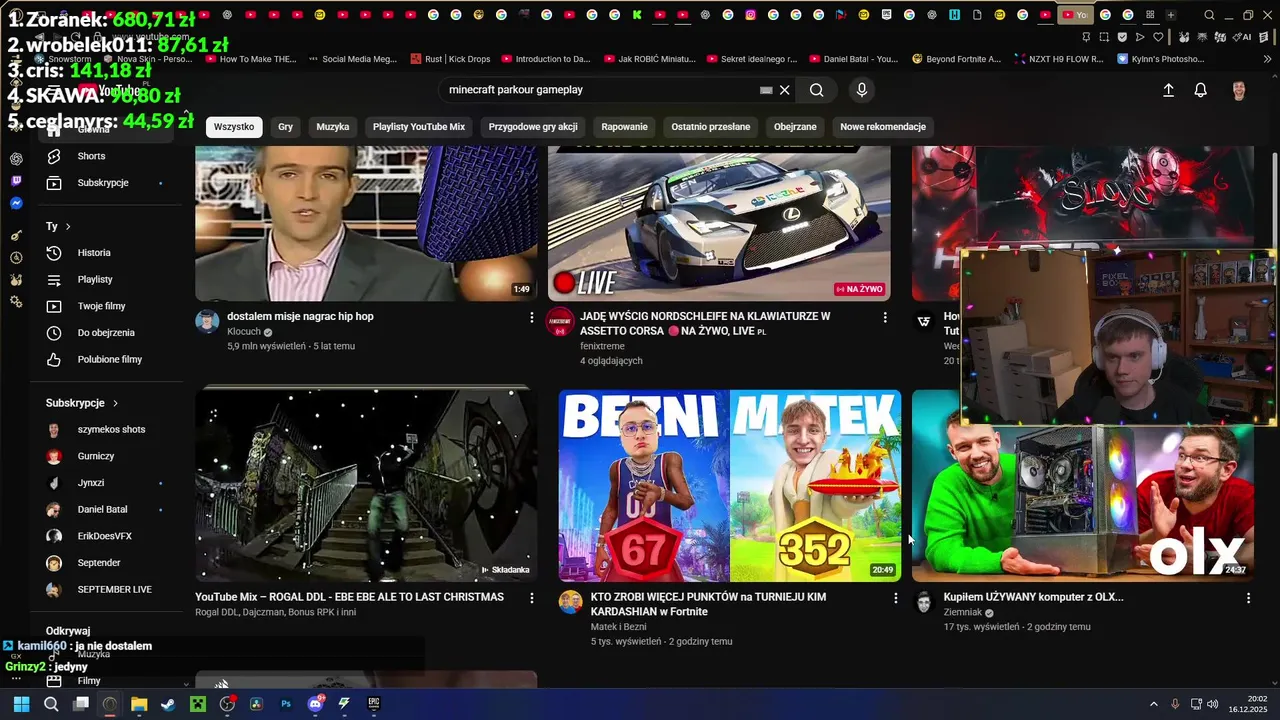
Task: Open Photoshop from the Windows taskbar
Action: [x=285, y=704]
